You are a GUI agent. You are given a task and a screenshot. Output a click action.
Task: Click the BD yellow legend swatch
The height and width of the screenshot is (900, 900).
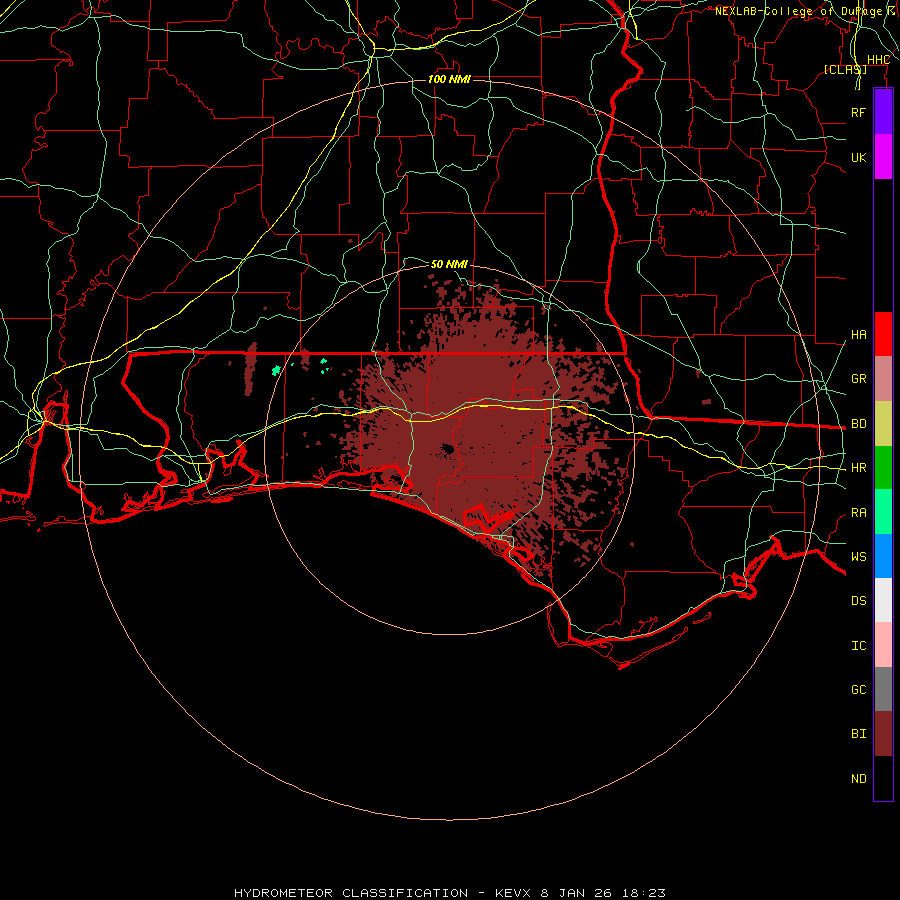[883, 423]
